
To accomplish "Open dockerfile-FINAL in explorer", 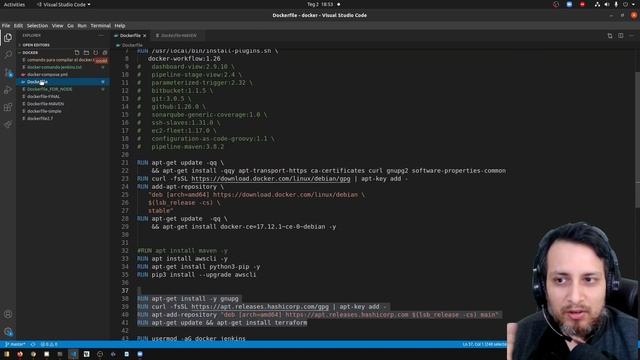I will pos(43,97).
